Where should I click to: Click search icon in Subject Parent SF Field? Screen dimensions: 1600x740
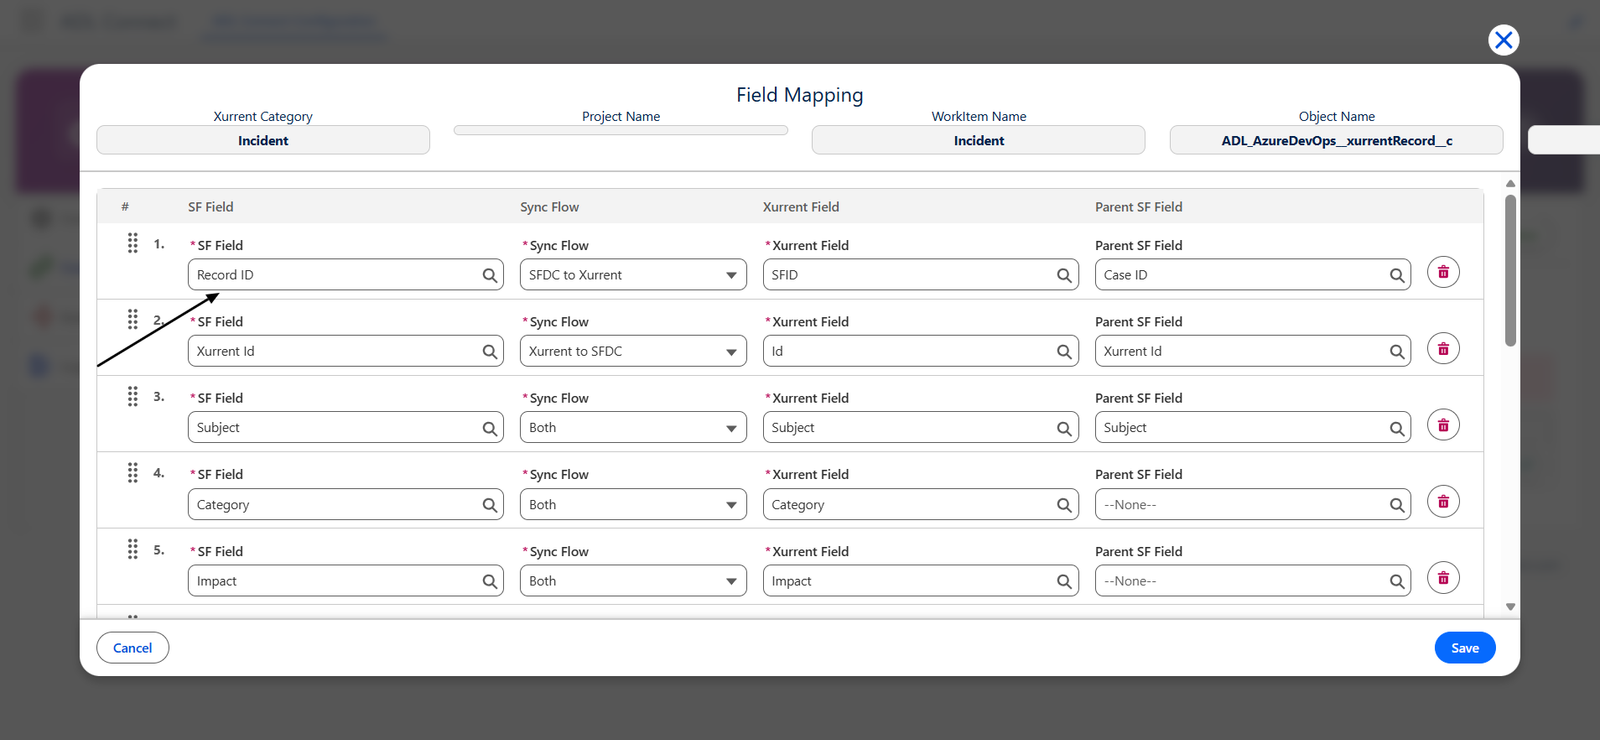click(1397, 428)
